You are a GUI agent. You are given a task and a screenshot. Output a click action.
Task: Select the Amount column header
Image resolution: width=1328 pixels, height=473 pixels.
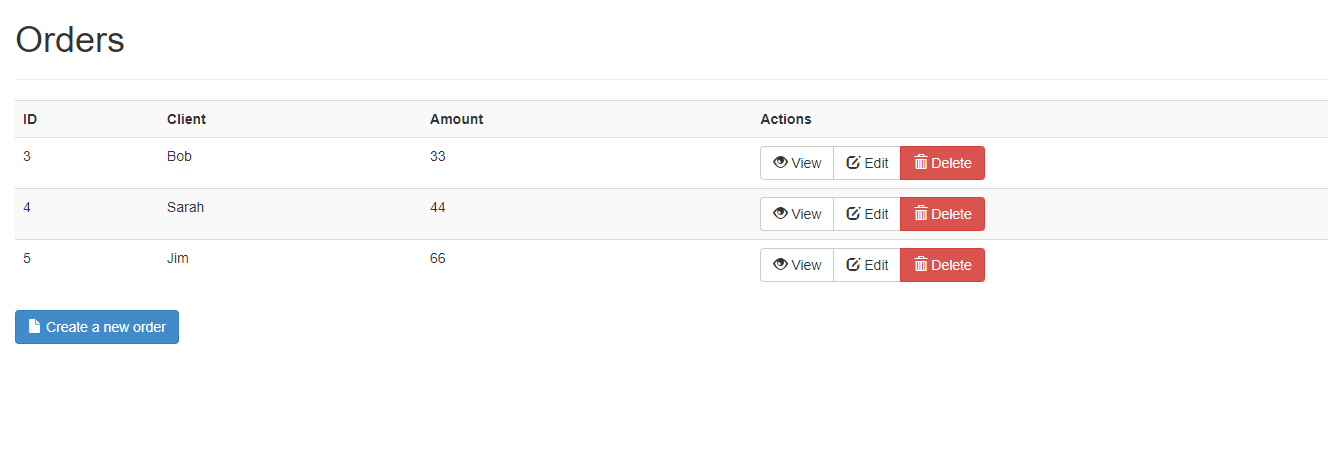[456, 119]
